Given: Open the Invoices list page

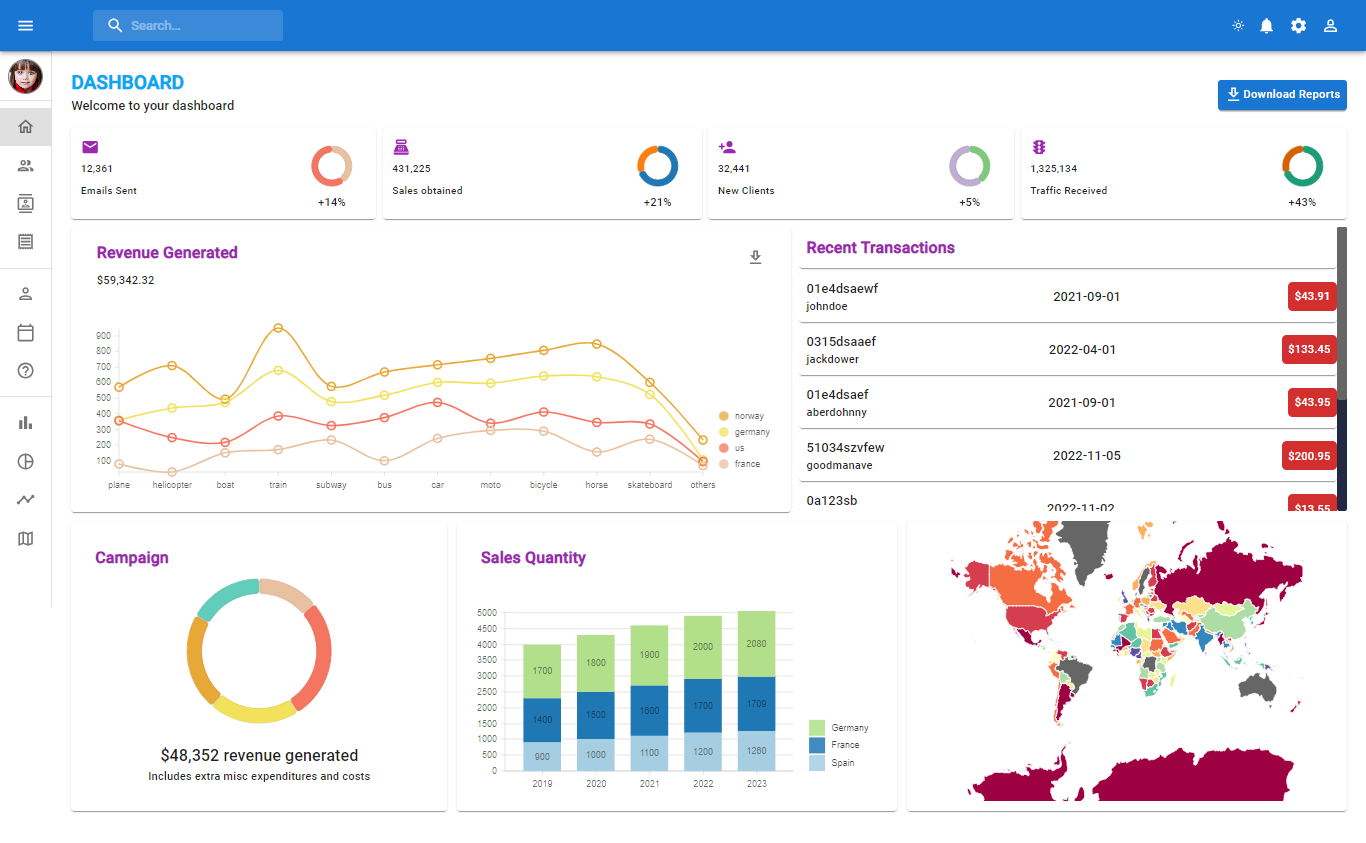Looking at the screenshot, I should coord(25,241).
